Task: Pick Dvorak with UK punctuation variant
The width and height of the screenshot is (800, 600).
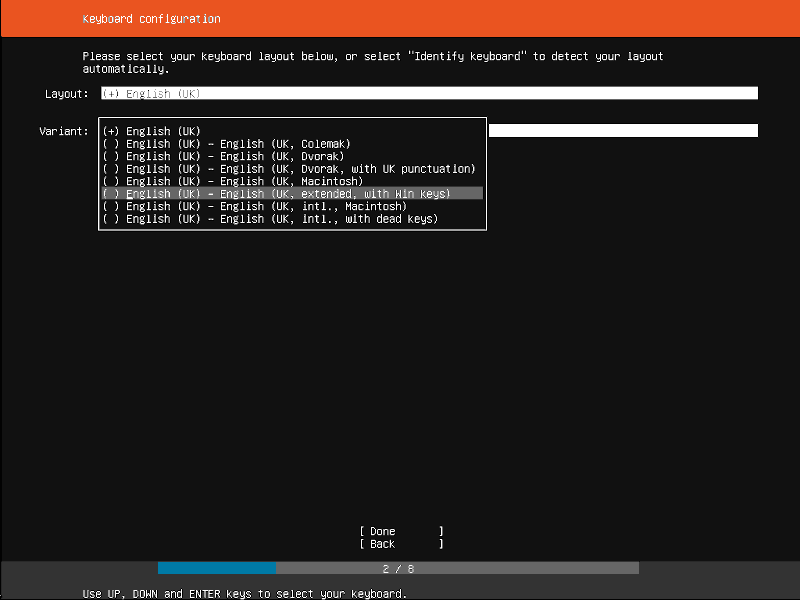Action: coord(288,169)
